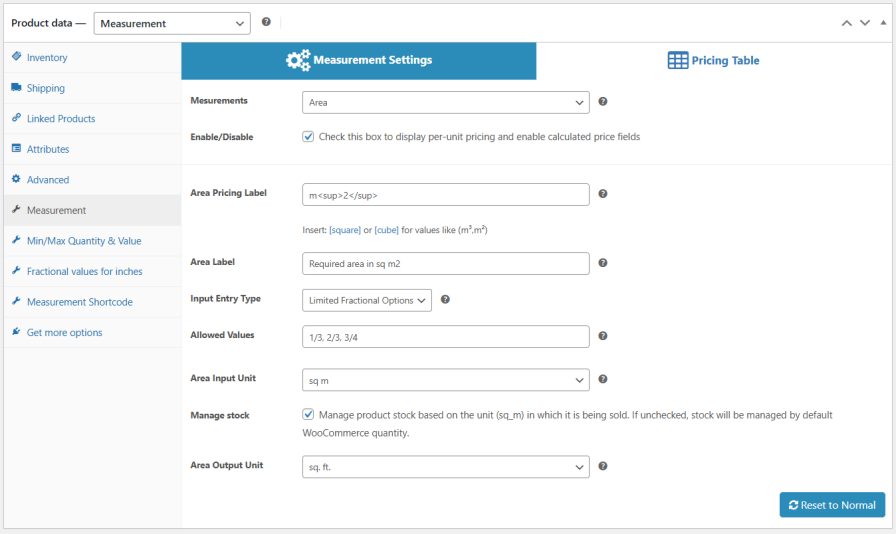
Task: Click the help icon for Area Output Unit
Action: point(603,466)
